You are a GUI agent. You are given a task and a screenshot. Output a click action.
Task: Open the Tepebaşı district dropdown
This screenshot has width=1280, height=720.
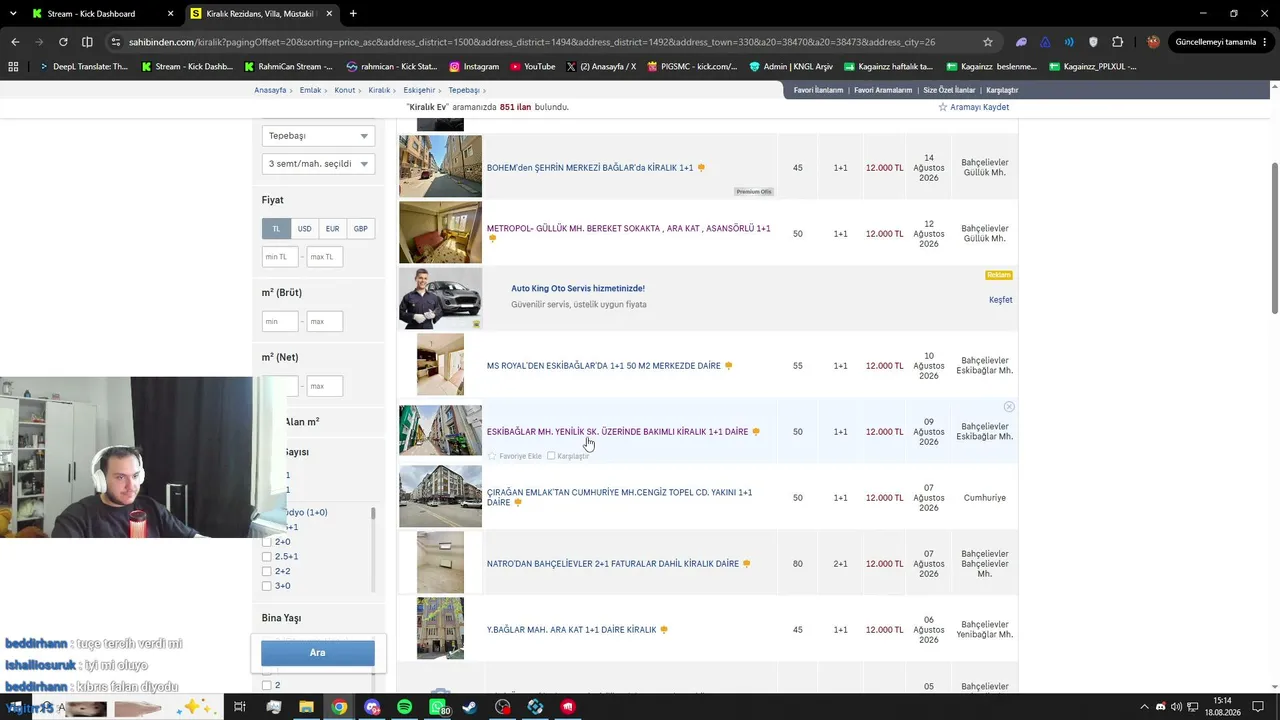click(x=318, y=136)
